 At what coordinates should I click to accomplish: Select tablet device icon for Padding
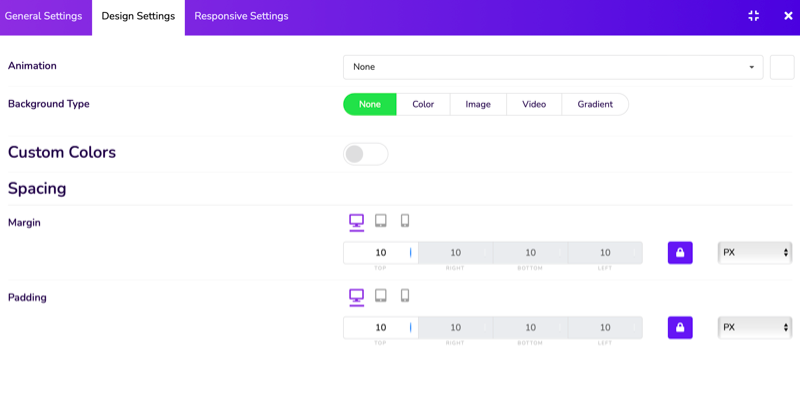pos(381,296)
